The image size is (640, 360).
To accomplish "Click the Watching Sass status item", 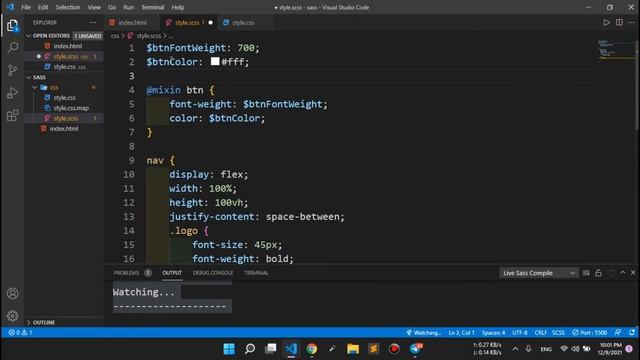I will 423,333.
